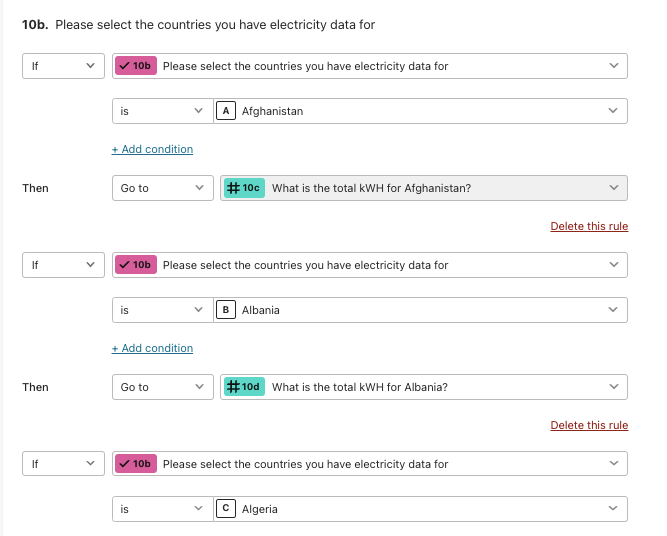
Task: Click the letter B badge beside Albania
Action: [x=226, y=310]
